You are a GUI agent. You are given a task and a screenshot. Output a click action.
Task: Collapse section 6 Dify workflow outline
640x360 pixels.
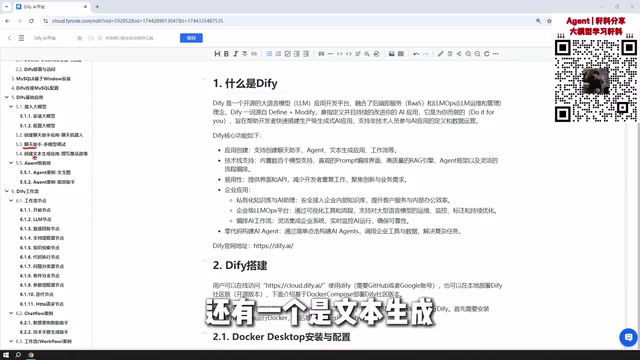click(x=7, y=191)
